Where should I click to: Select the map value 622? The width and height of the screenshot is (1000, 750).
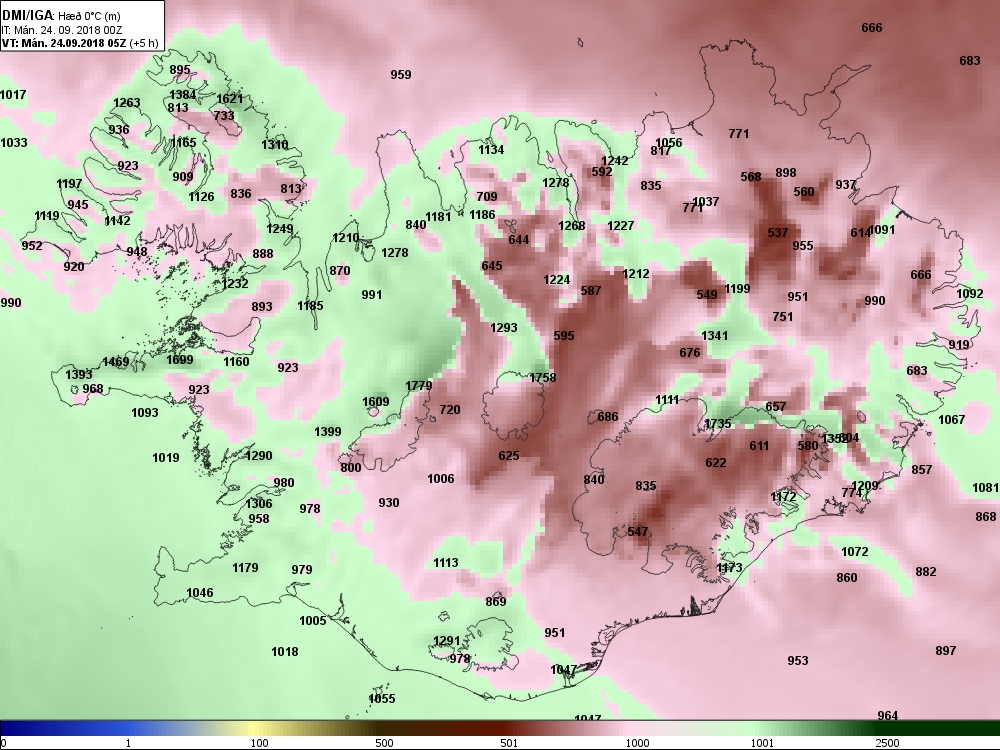coord(716,463)
